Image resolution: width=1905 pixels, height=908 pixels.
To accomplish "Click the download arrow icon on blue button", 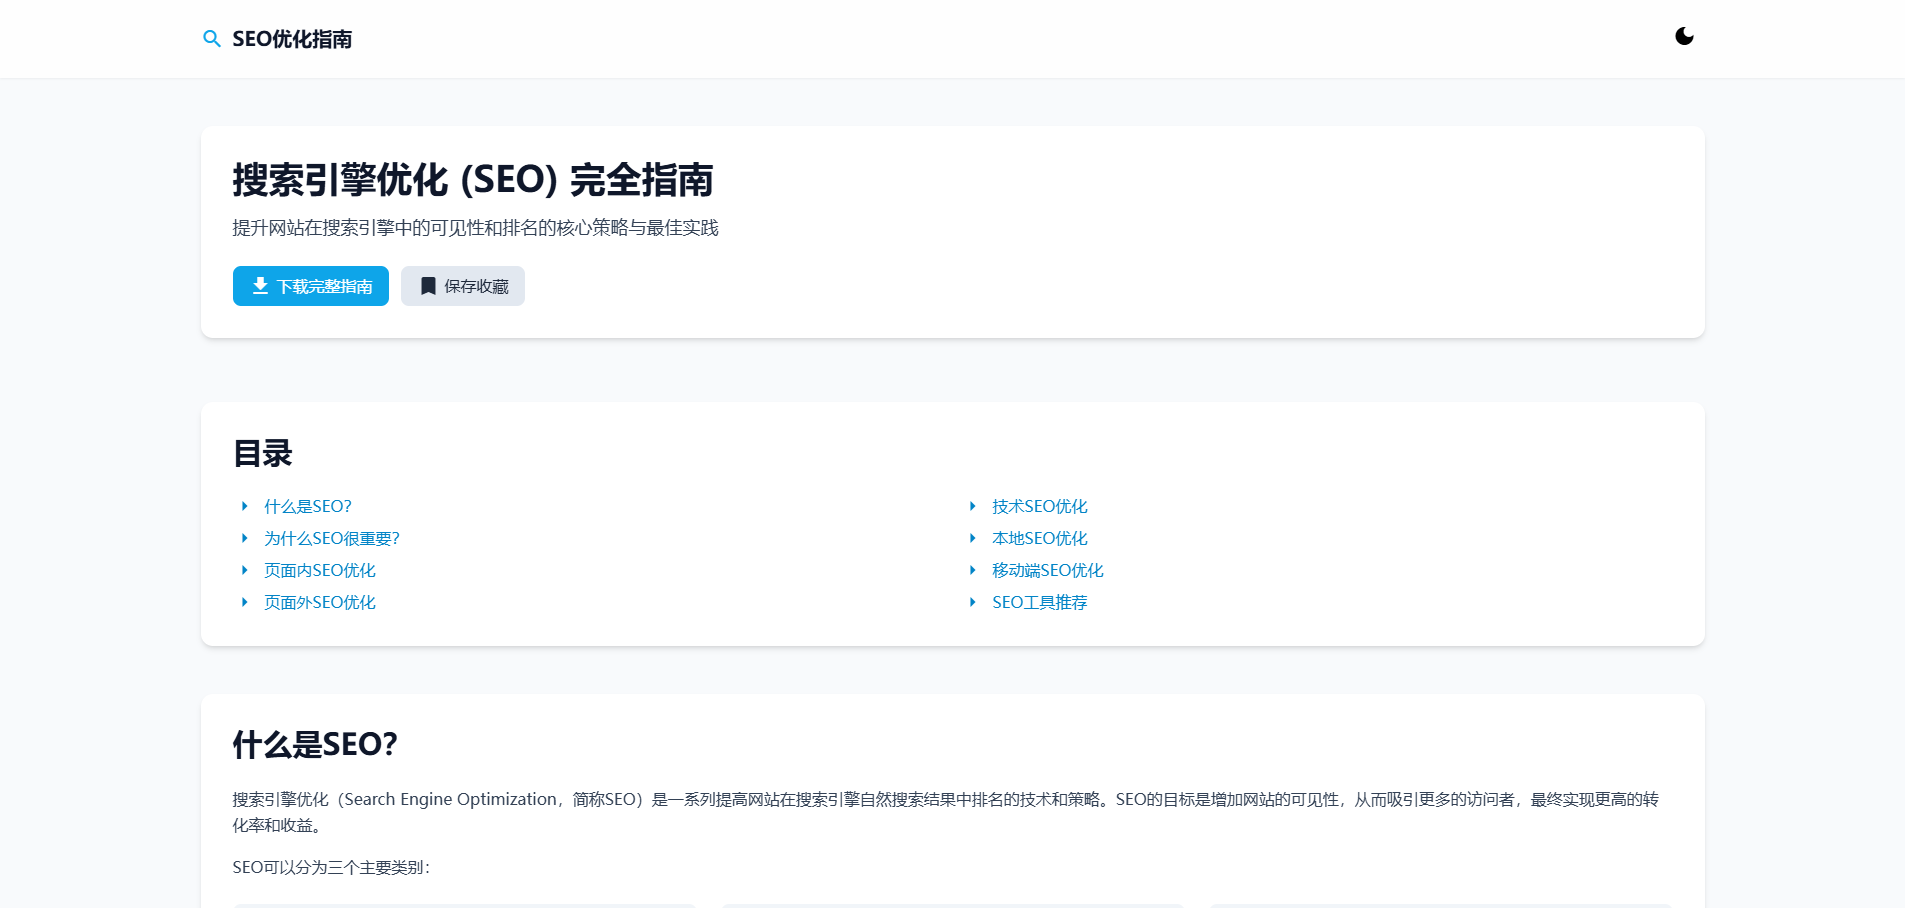I will click(x=260, y=286).
